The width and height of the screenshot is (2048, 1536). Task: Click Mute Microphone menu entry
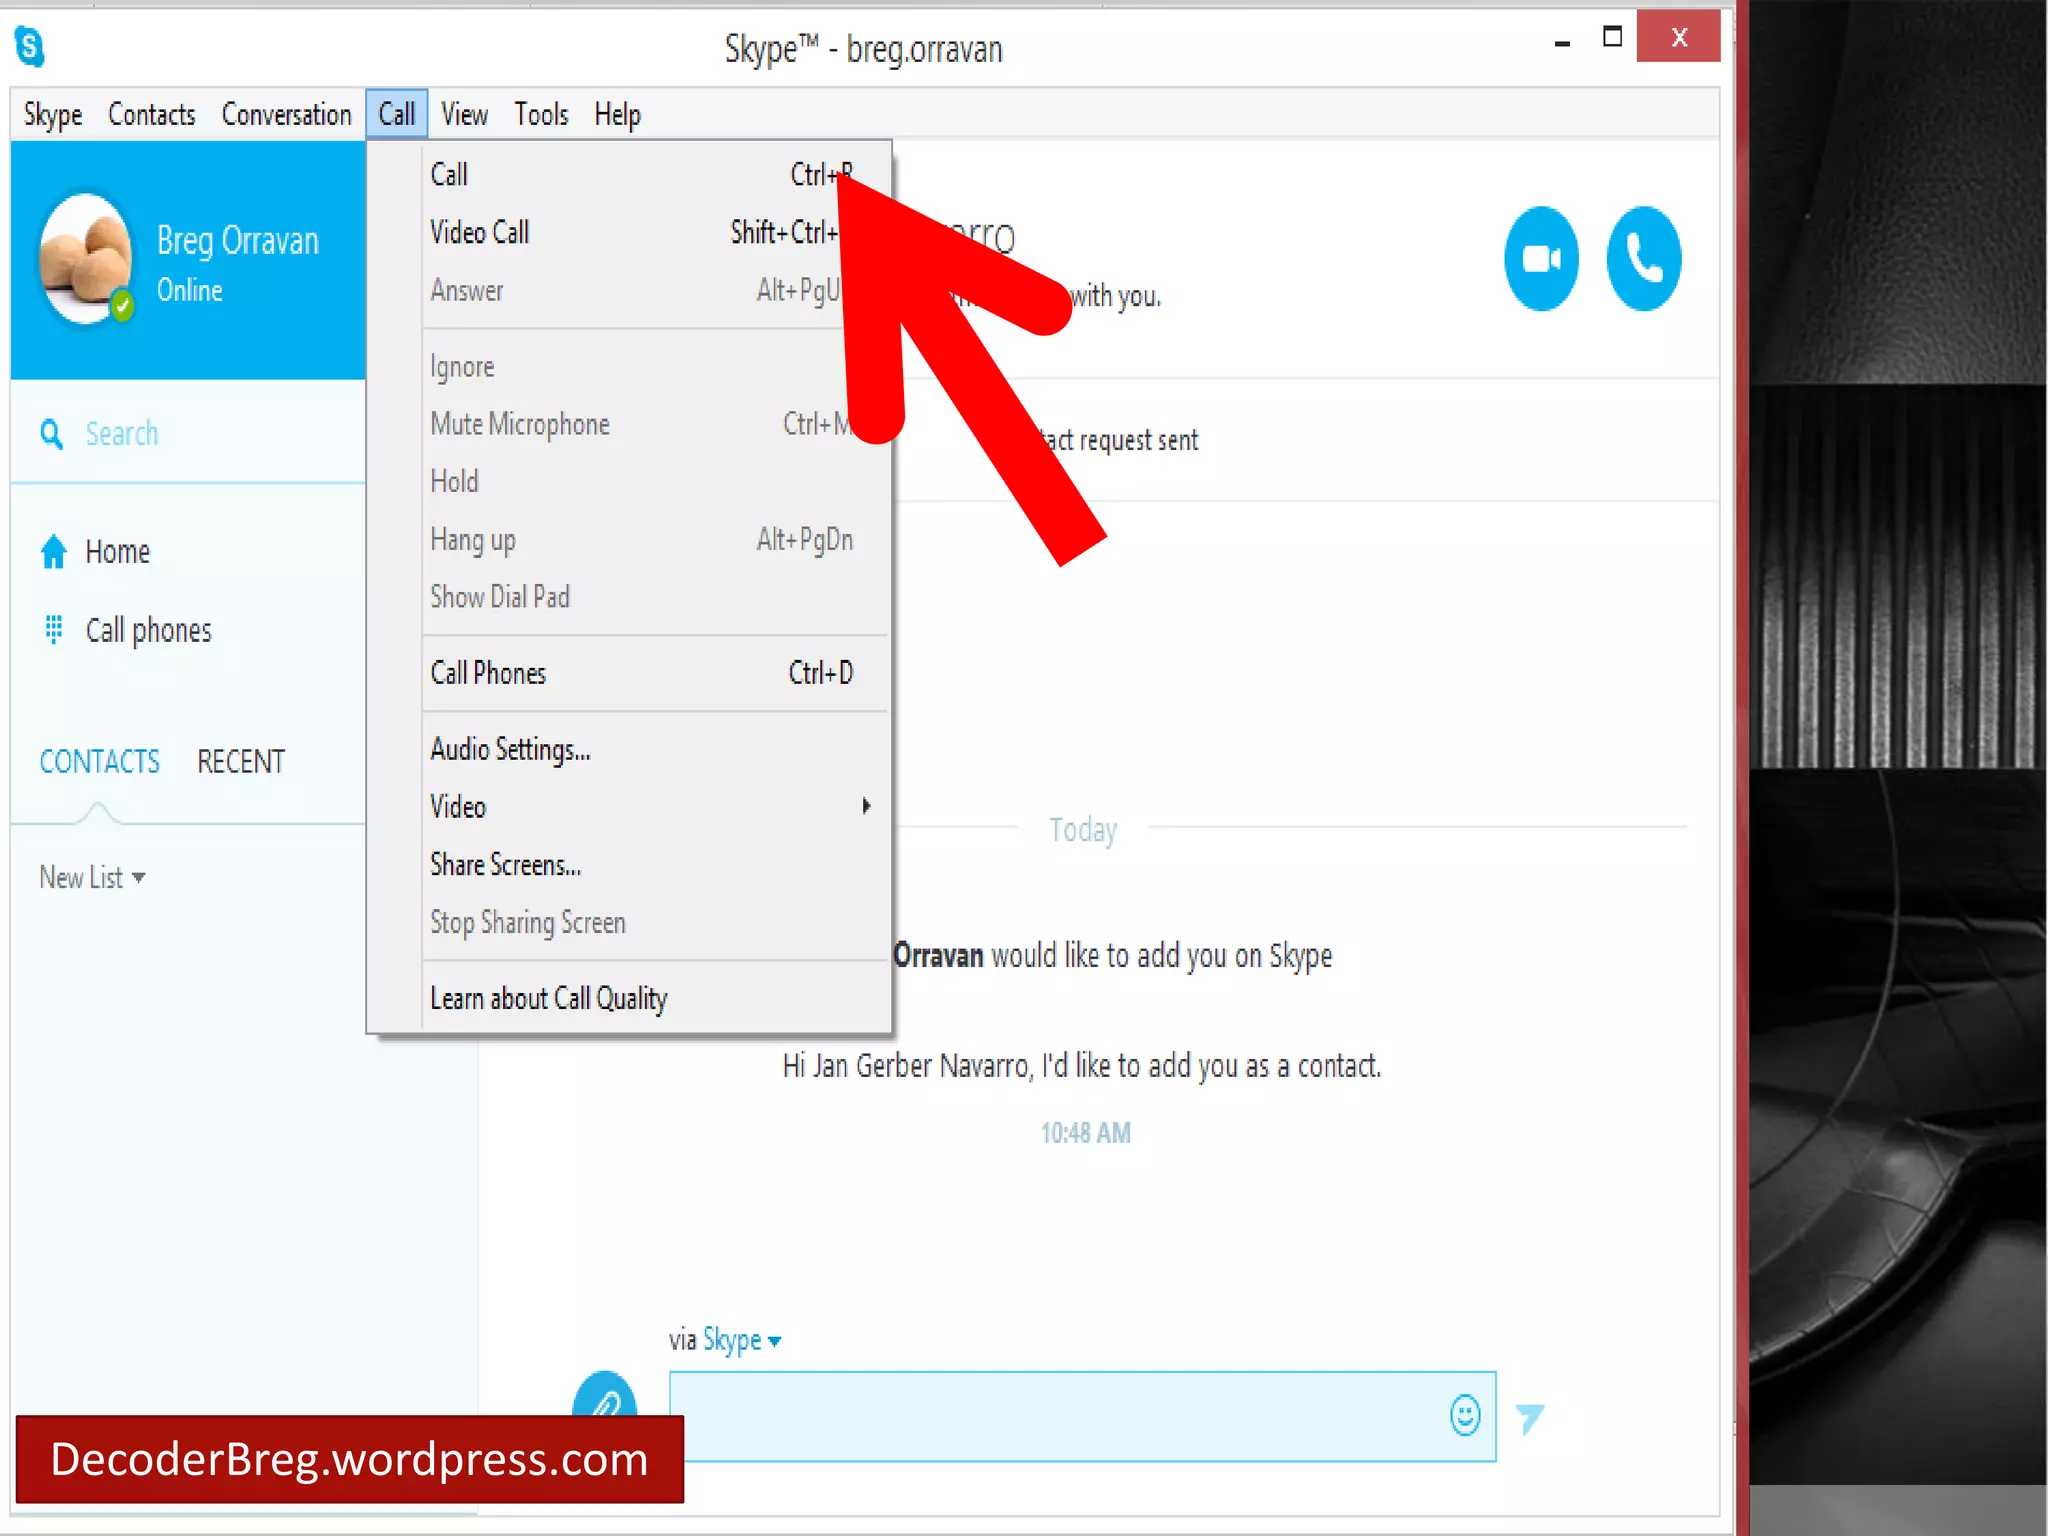tap(630, 424)
